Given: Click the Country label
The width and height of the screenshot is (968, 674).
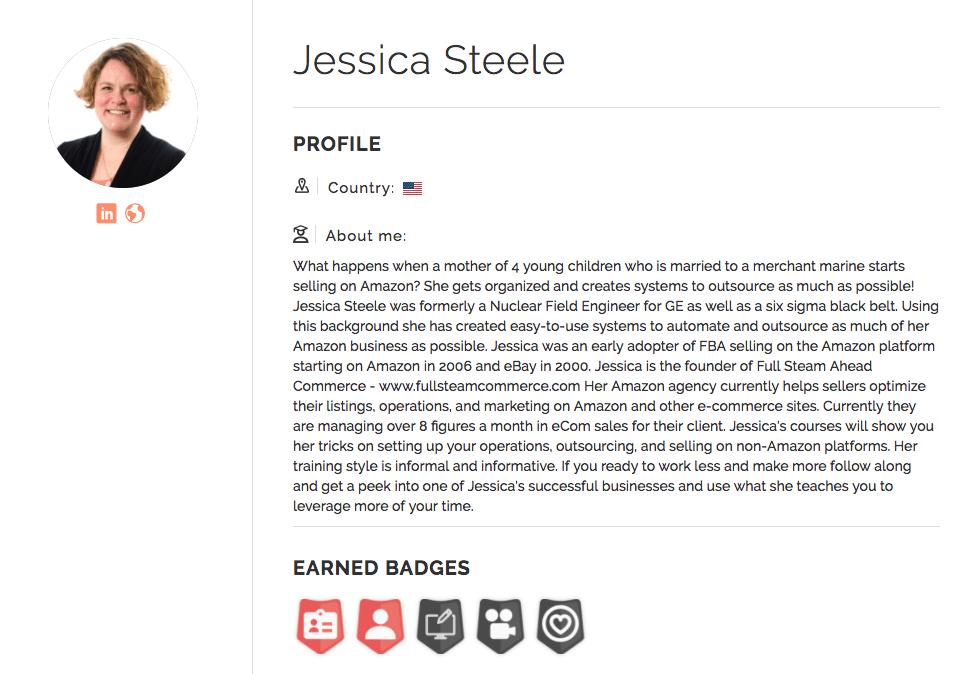Looking at the screenshot, I should coord(360,188).
